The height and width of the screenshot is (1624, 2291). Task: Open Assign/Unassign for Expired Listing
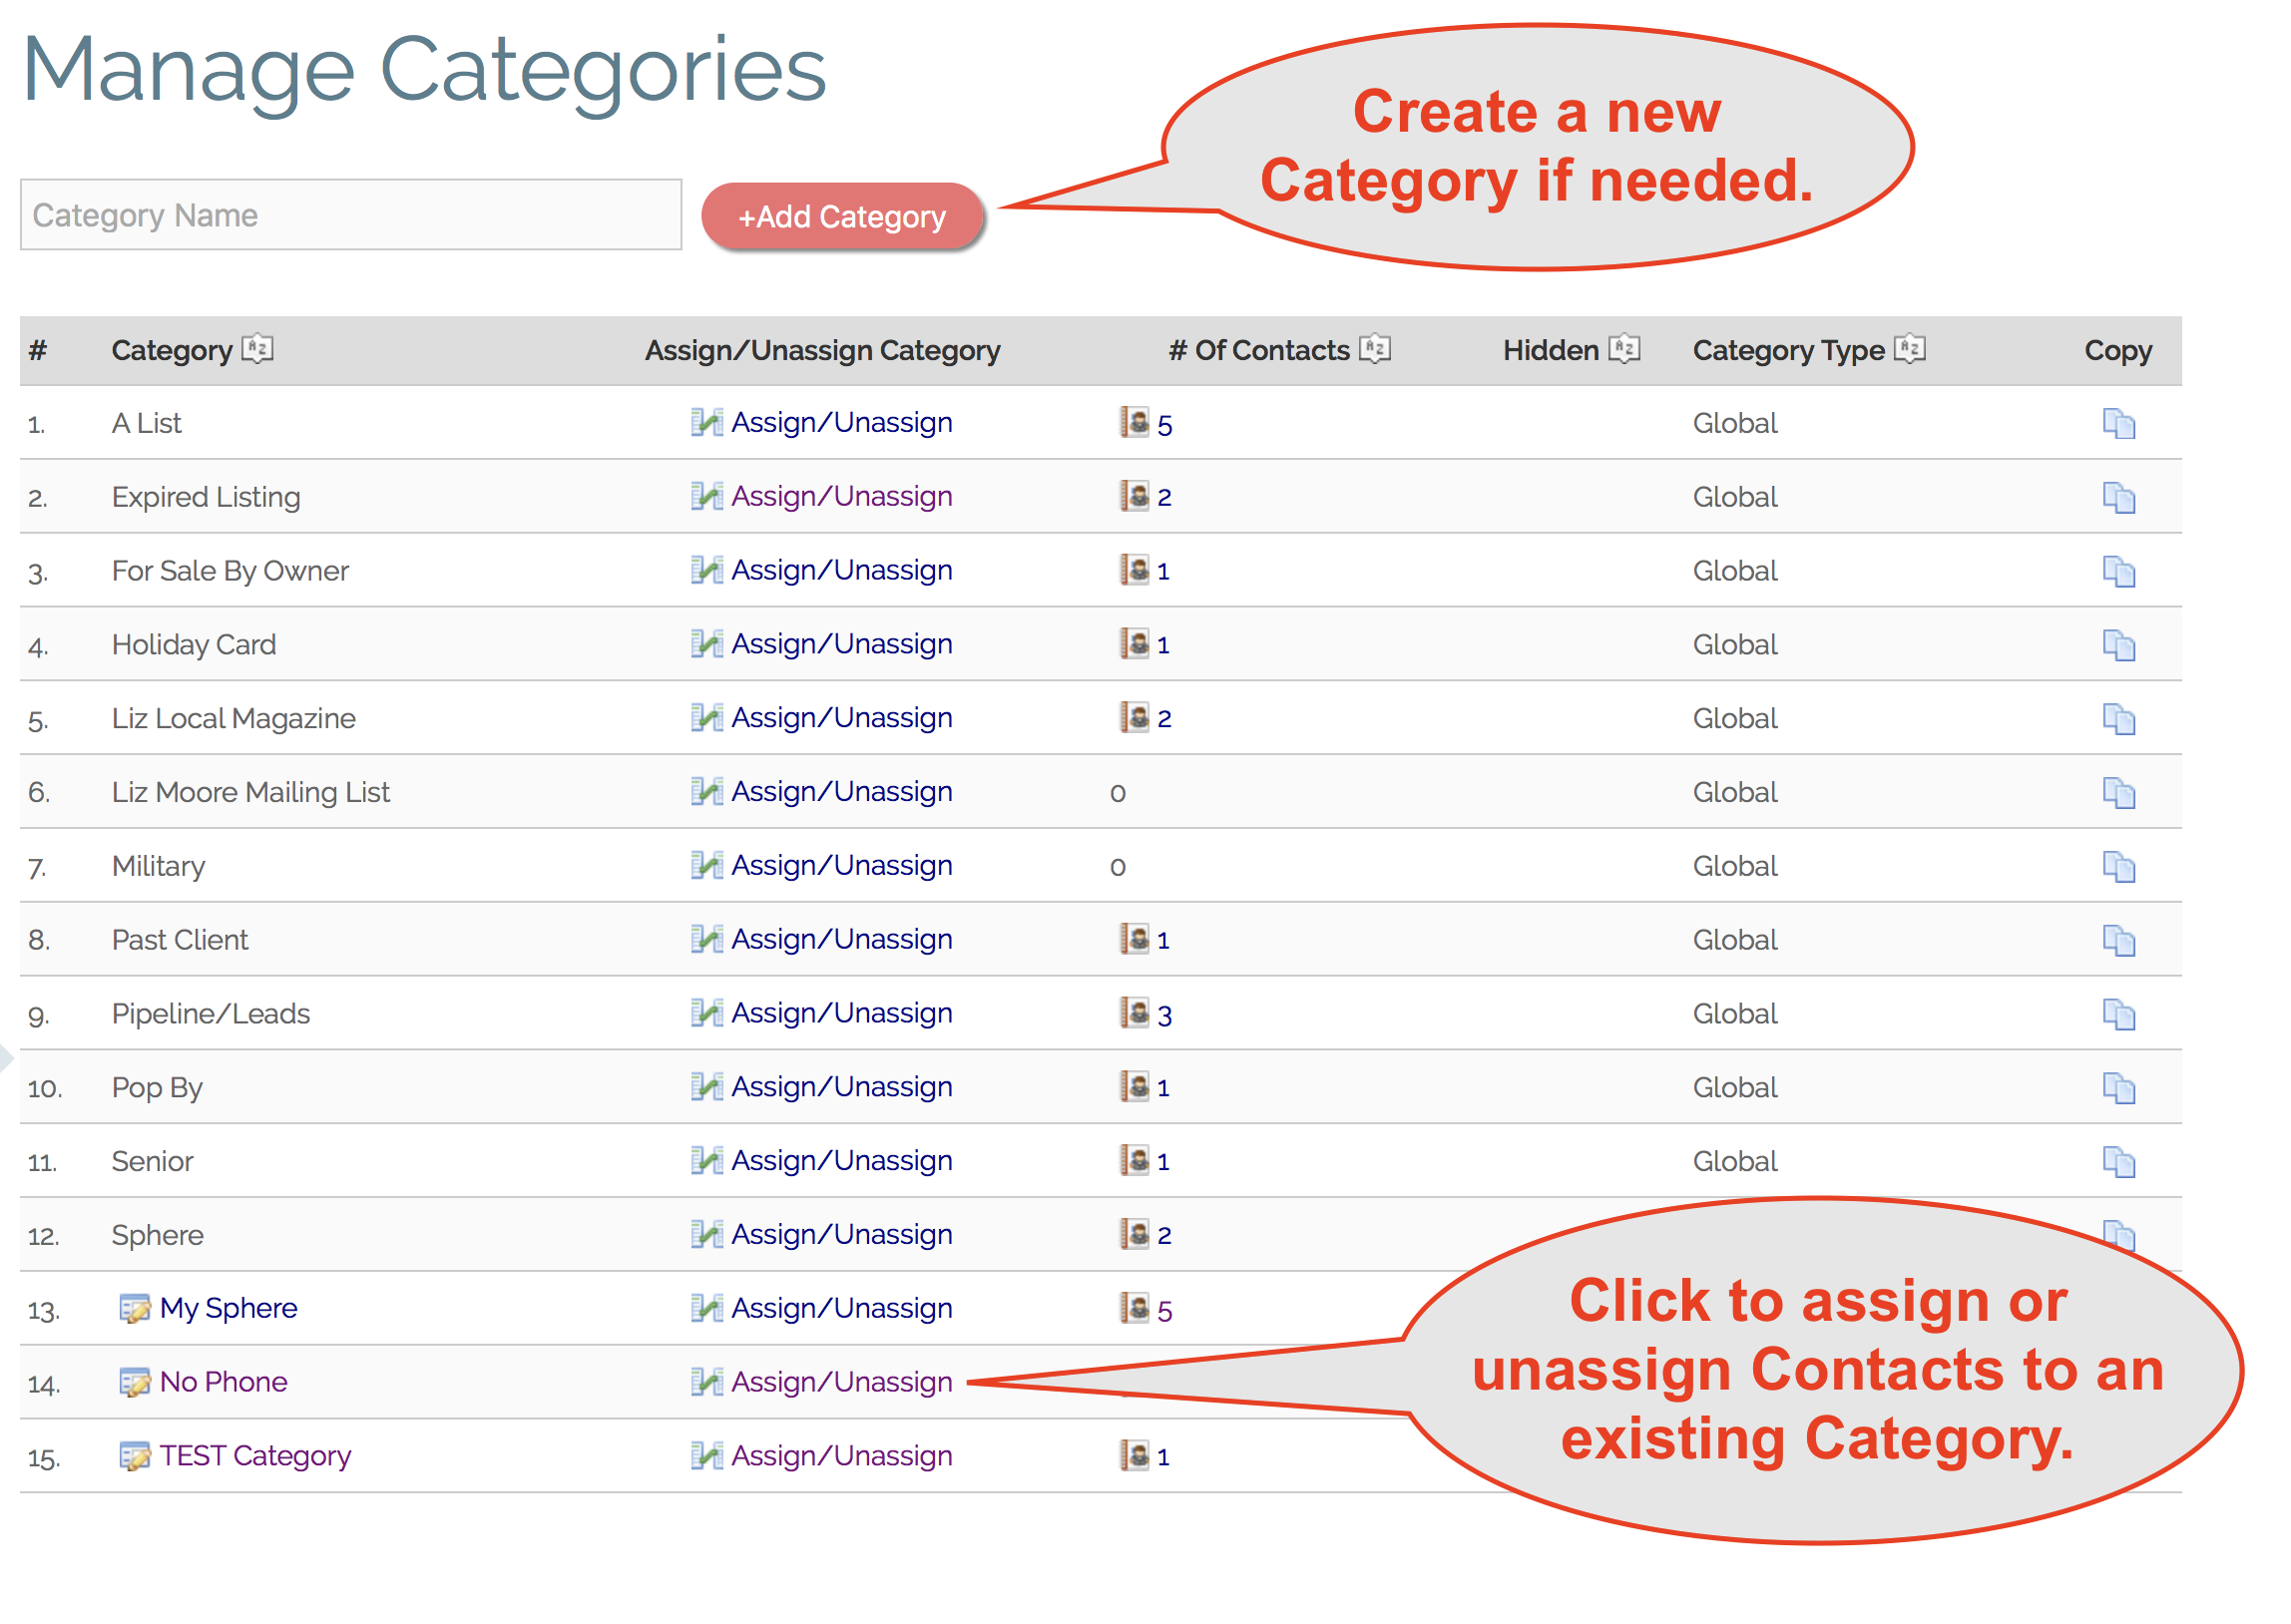tap(841, 496)
